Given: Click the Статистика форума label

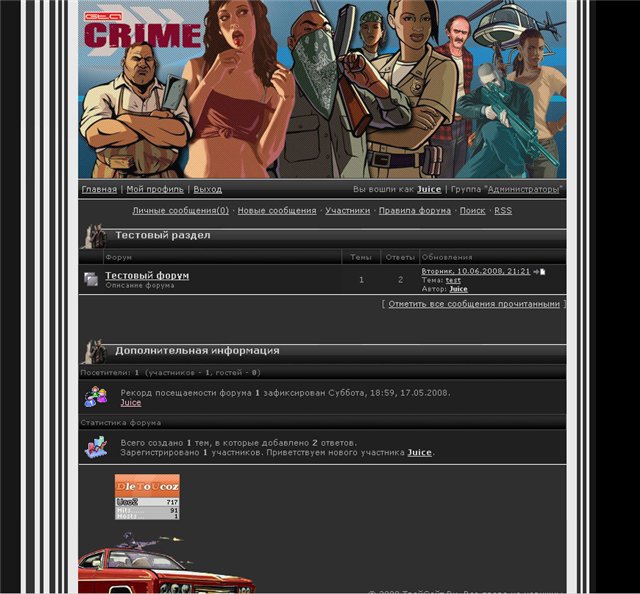Looking at the screenshot, I should [121, 423].
